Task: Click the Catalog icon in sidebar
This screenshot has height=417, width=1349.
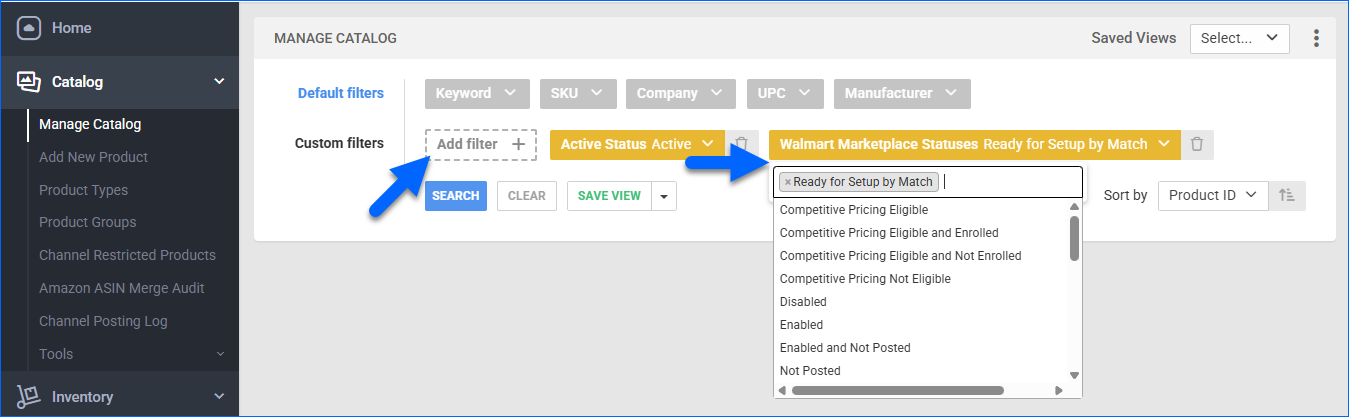Action: [28, 82]
